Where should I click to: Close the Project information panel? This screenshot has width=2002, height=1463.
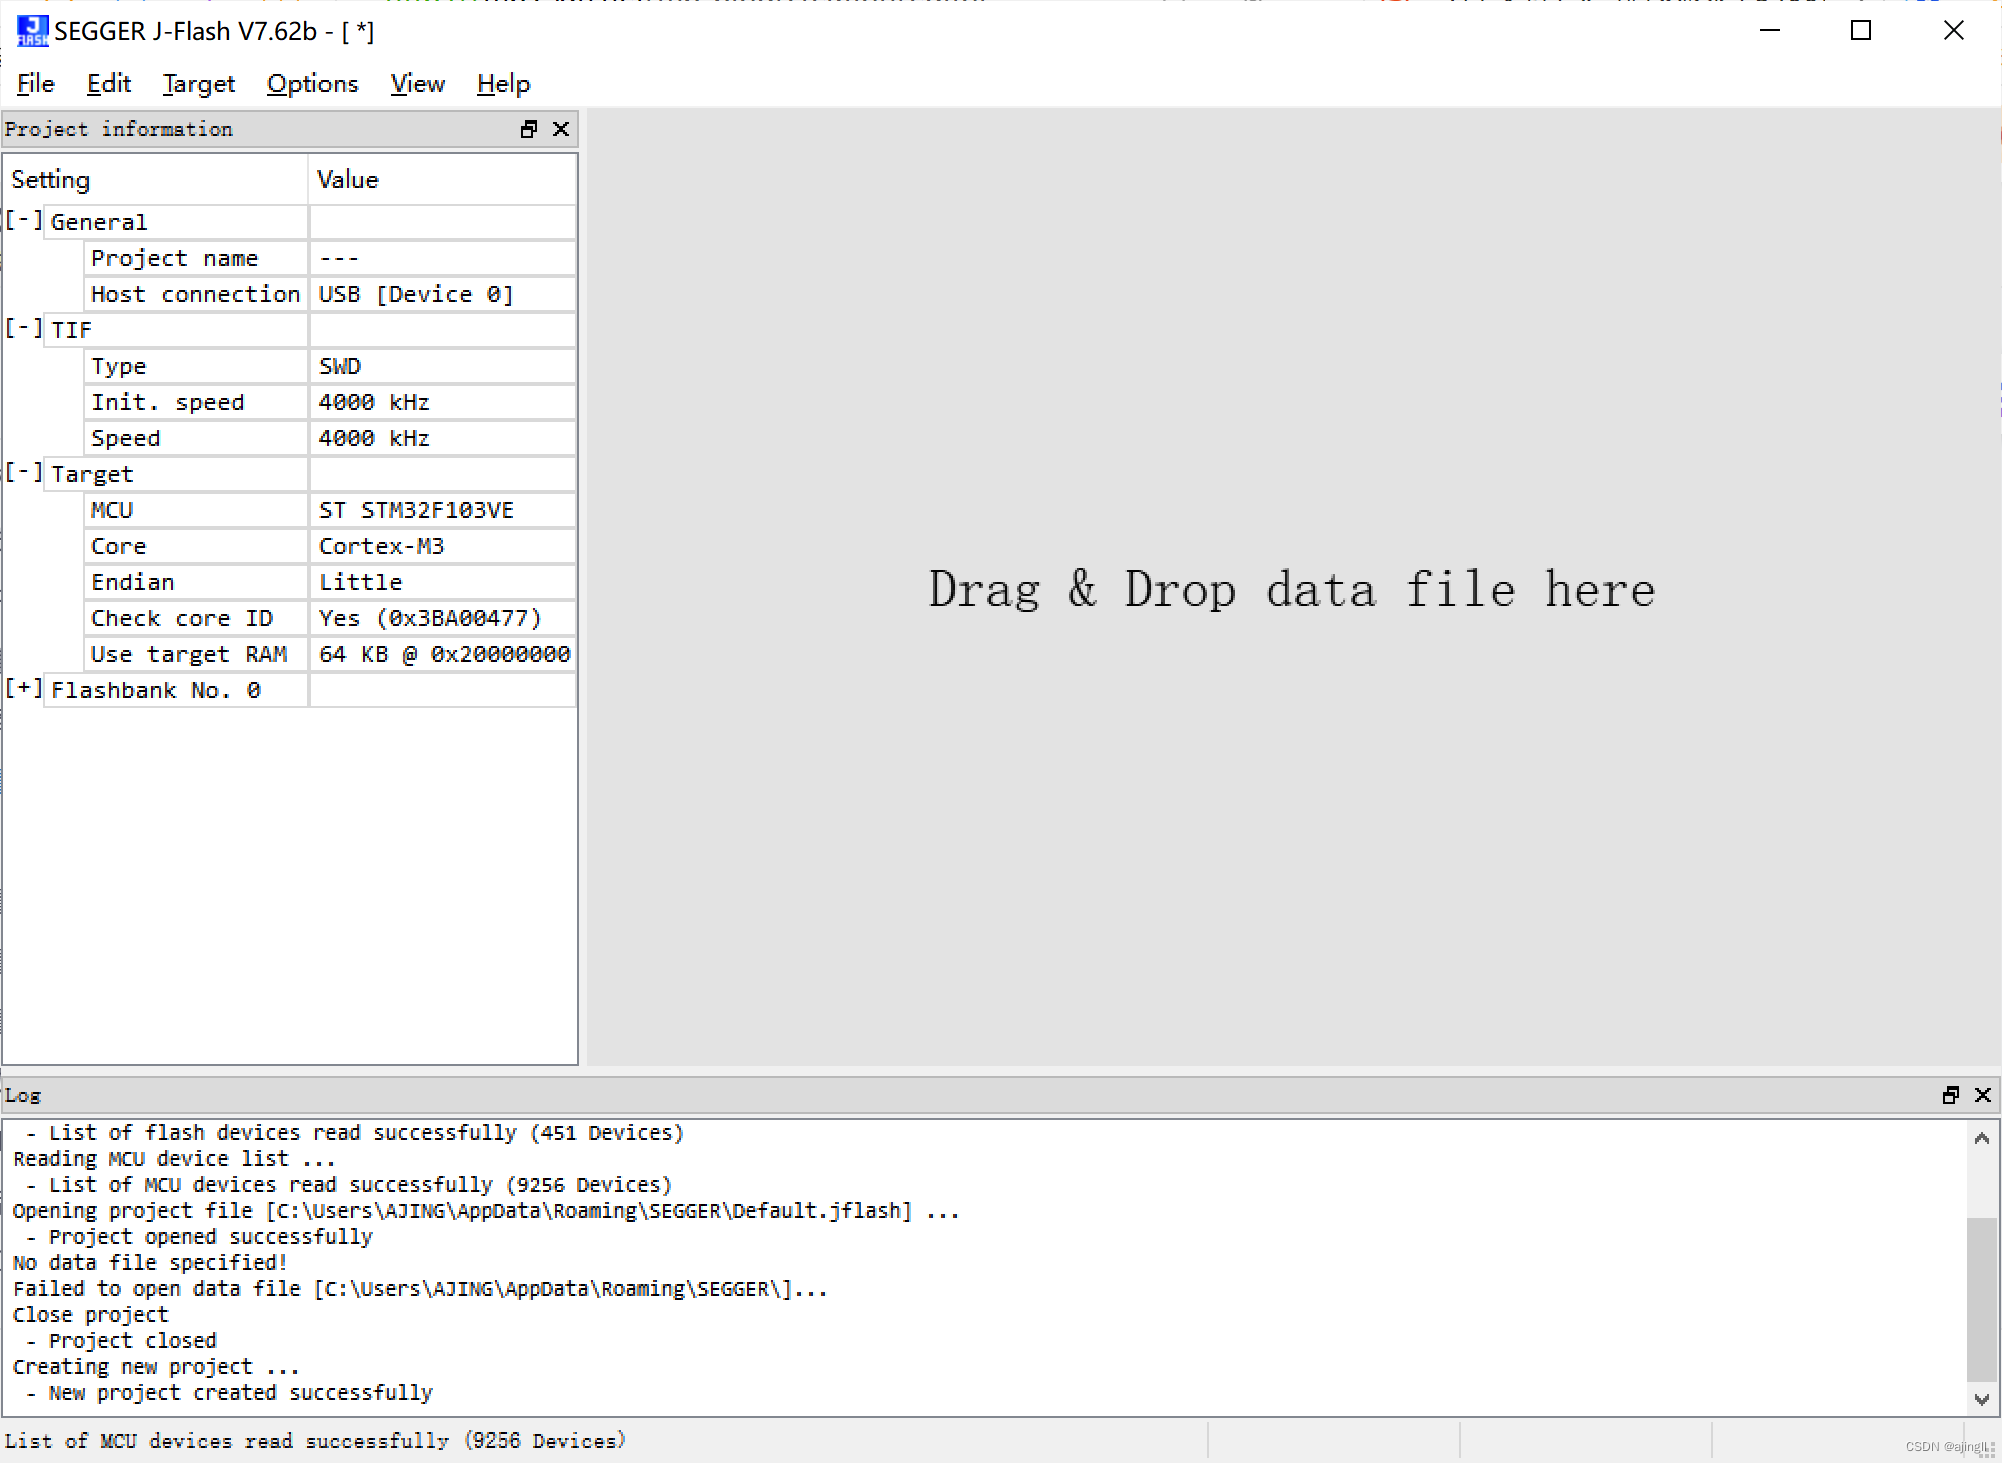[x=561, y=129]
